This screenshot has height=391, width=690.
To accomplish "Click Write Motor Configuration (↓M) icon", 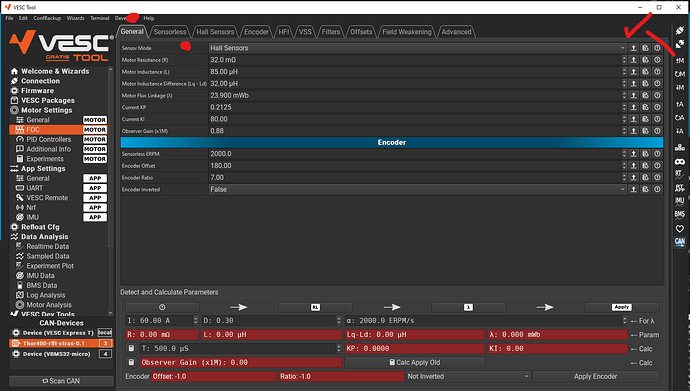I will pos(680,88).
